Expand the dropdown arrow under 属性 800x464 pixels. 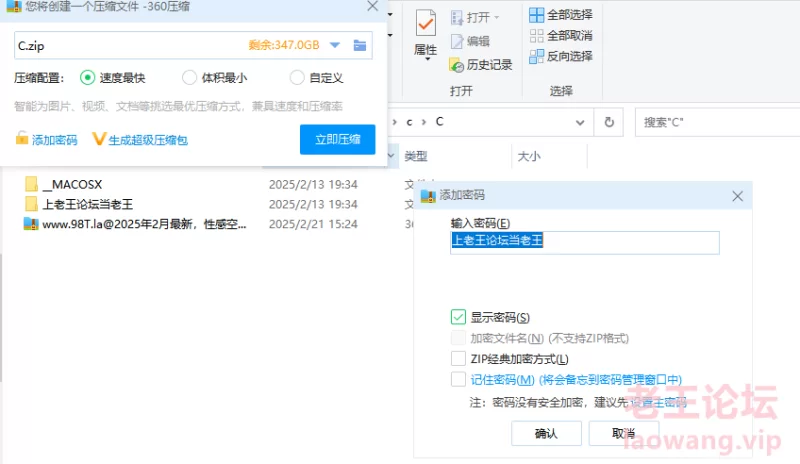tap(428, 60)
